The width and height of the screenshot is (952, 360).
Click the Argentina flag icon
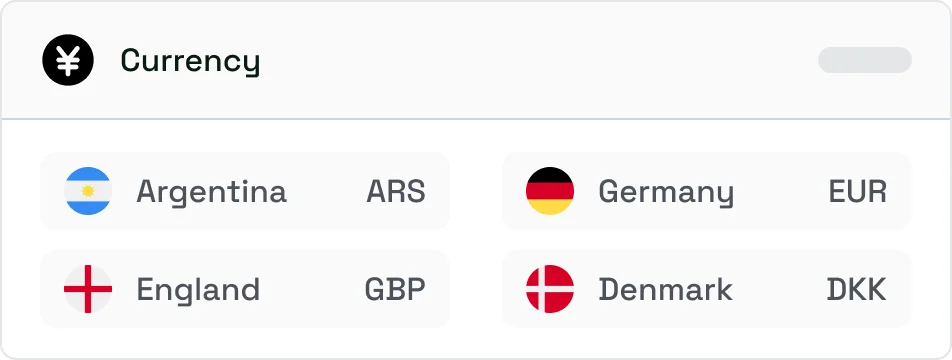(88, 191)
